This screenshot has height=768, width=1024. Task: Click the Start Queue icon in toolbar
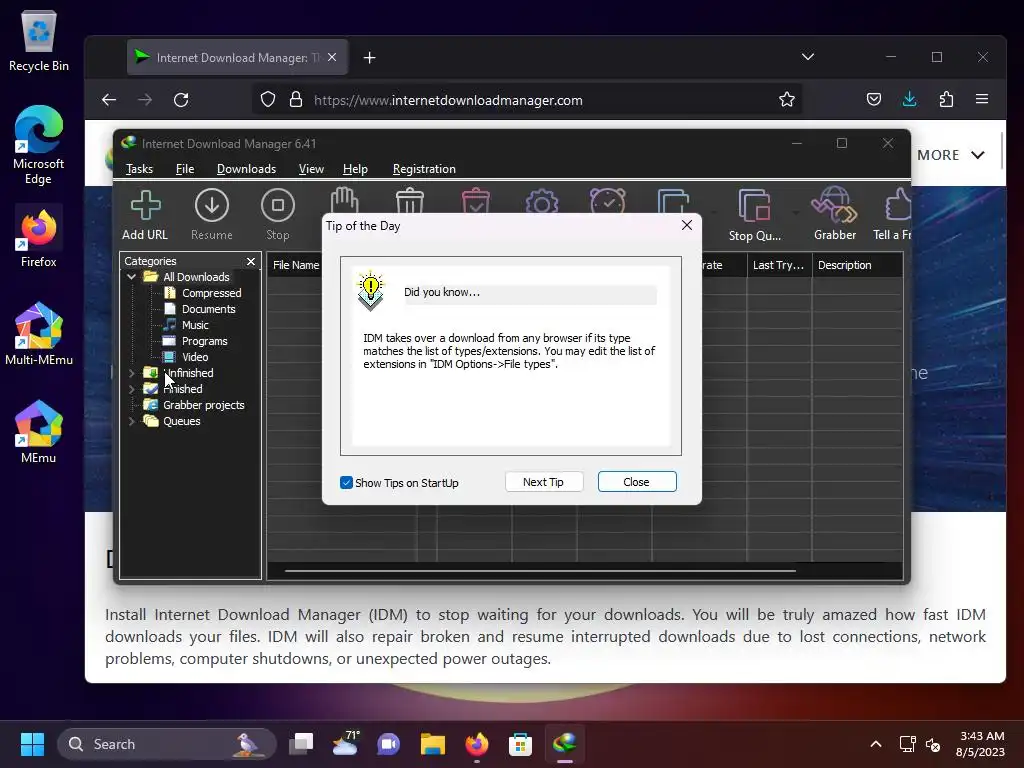673,202
